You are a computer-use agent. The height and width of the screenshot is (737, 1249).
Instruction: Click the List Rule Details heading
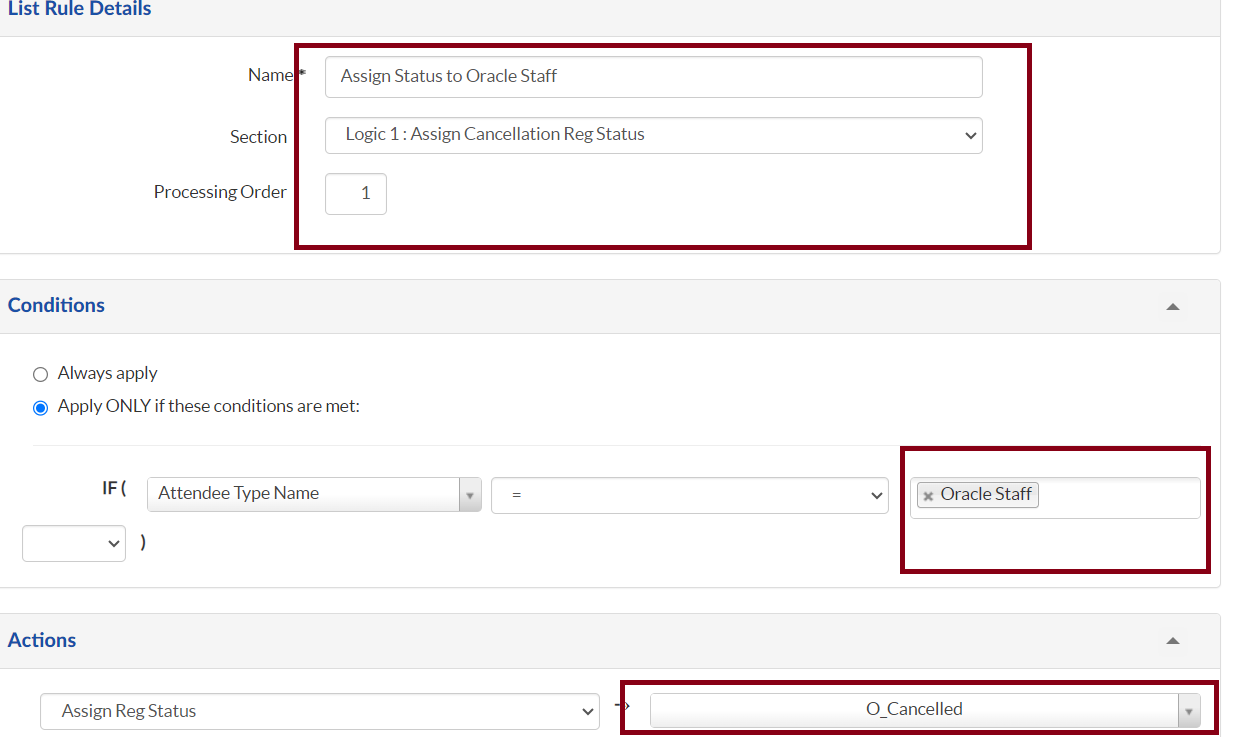pos(80,9)
